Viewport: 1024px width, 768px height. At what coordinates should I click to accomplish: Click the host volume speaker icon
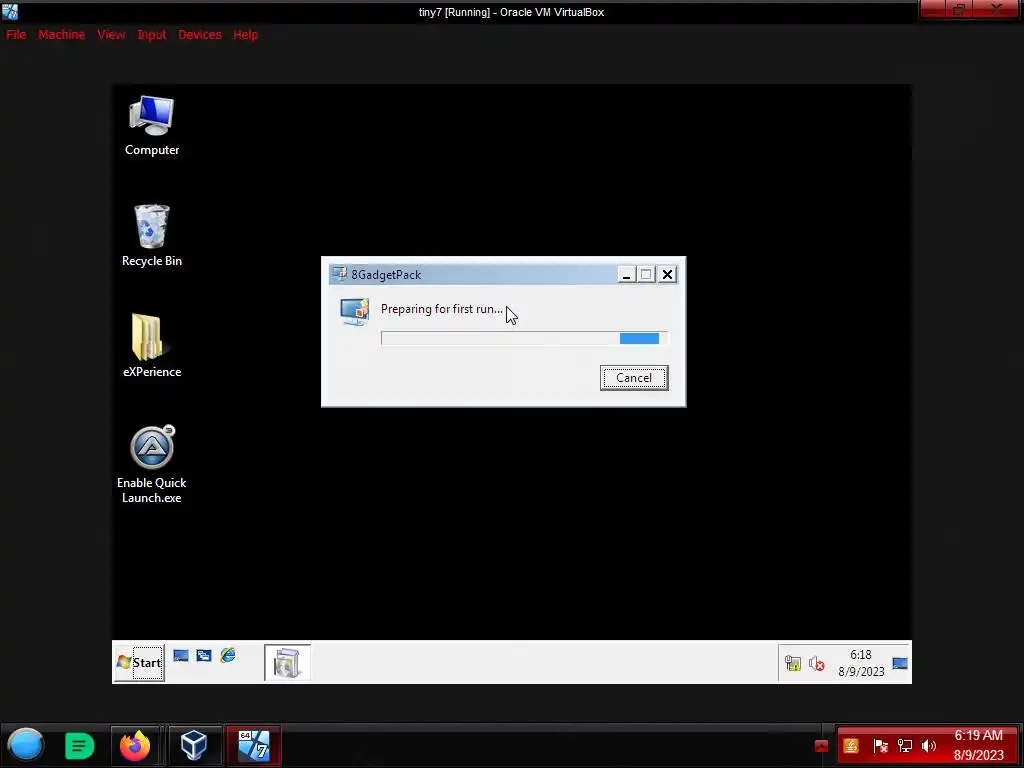pos(929,746)
